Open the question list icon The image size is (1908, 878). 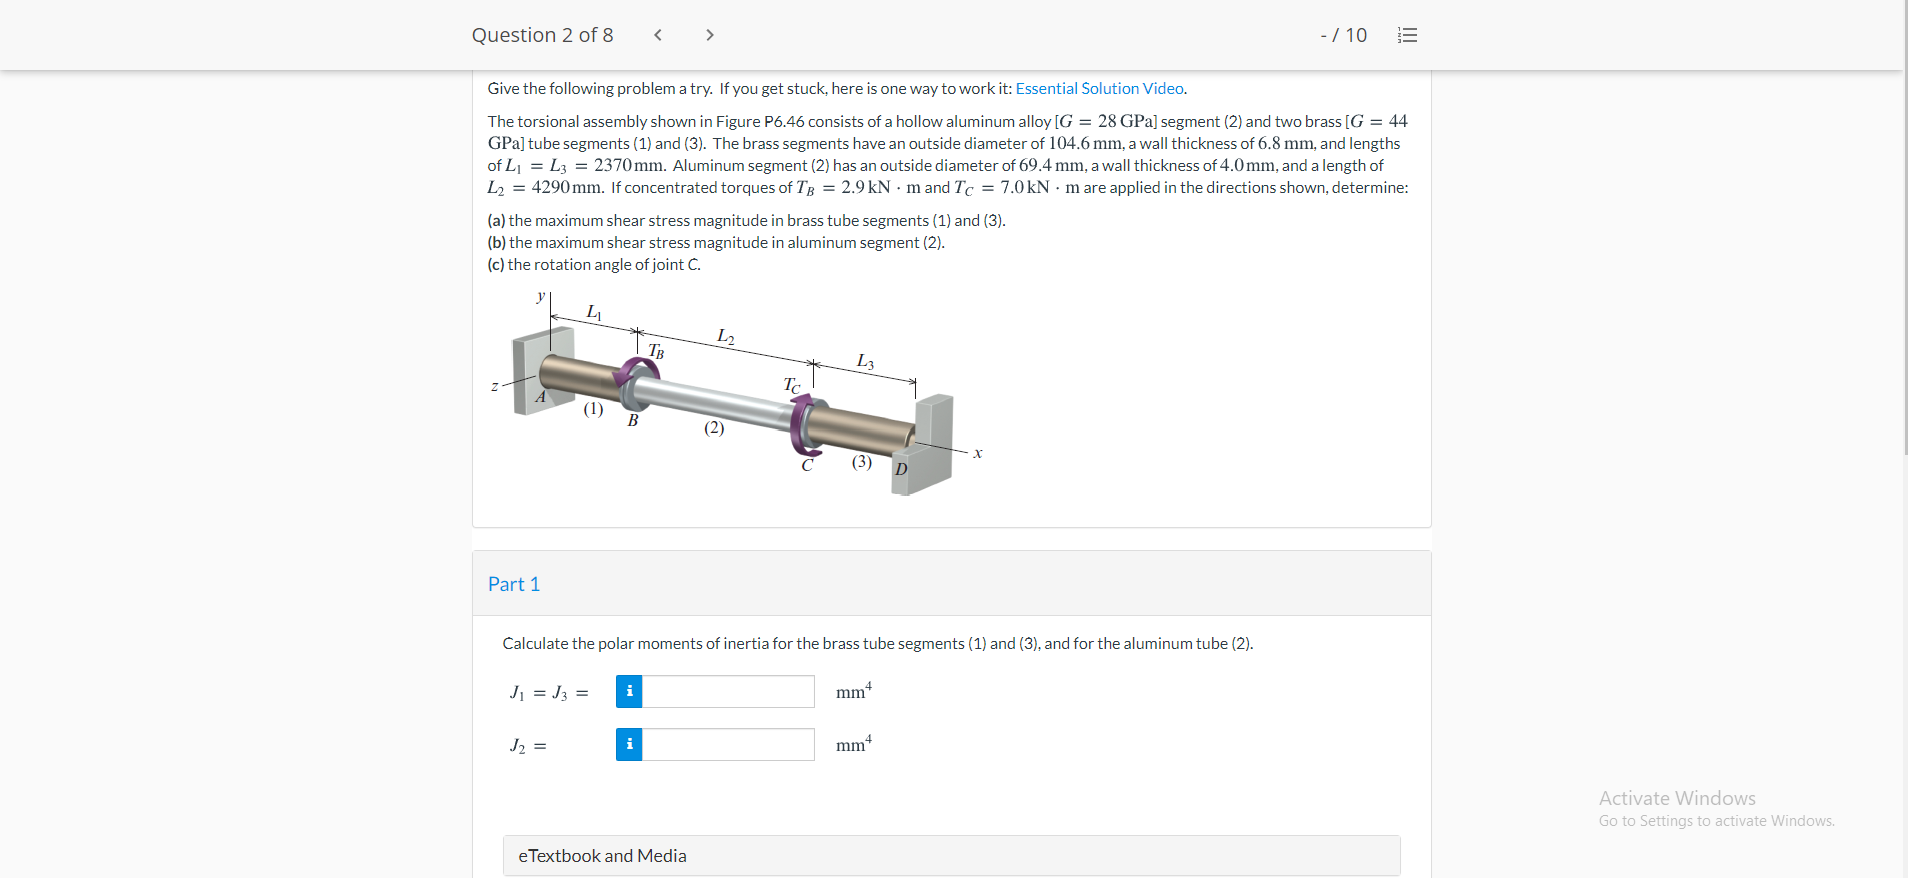(1407, 35)
